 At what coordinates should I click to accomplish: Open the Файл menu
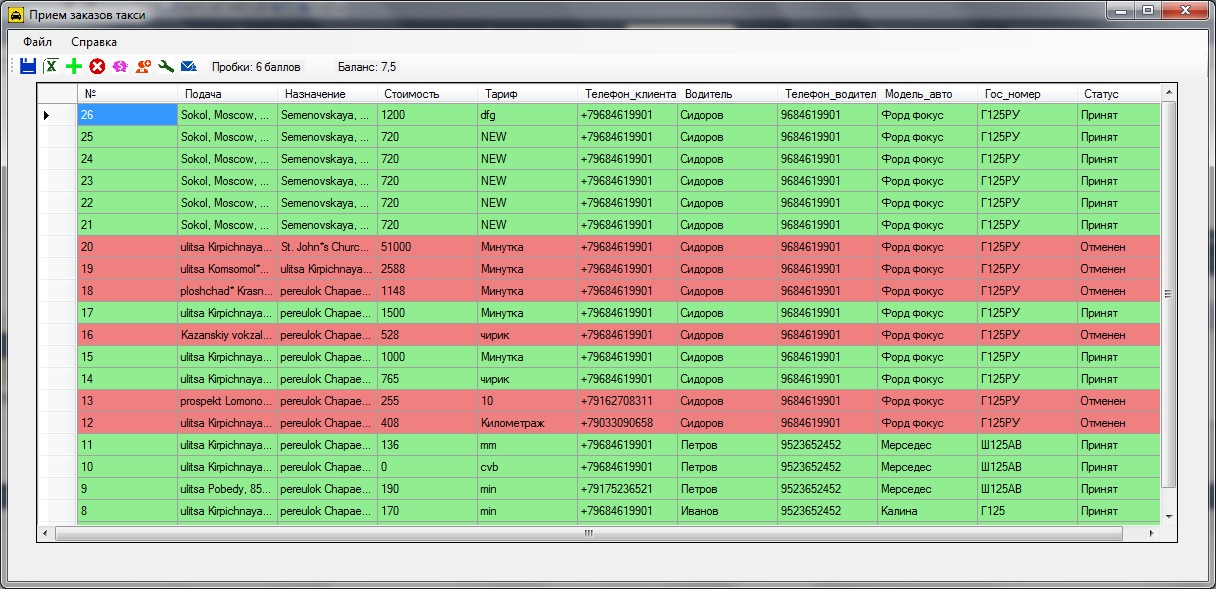38,42
